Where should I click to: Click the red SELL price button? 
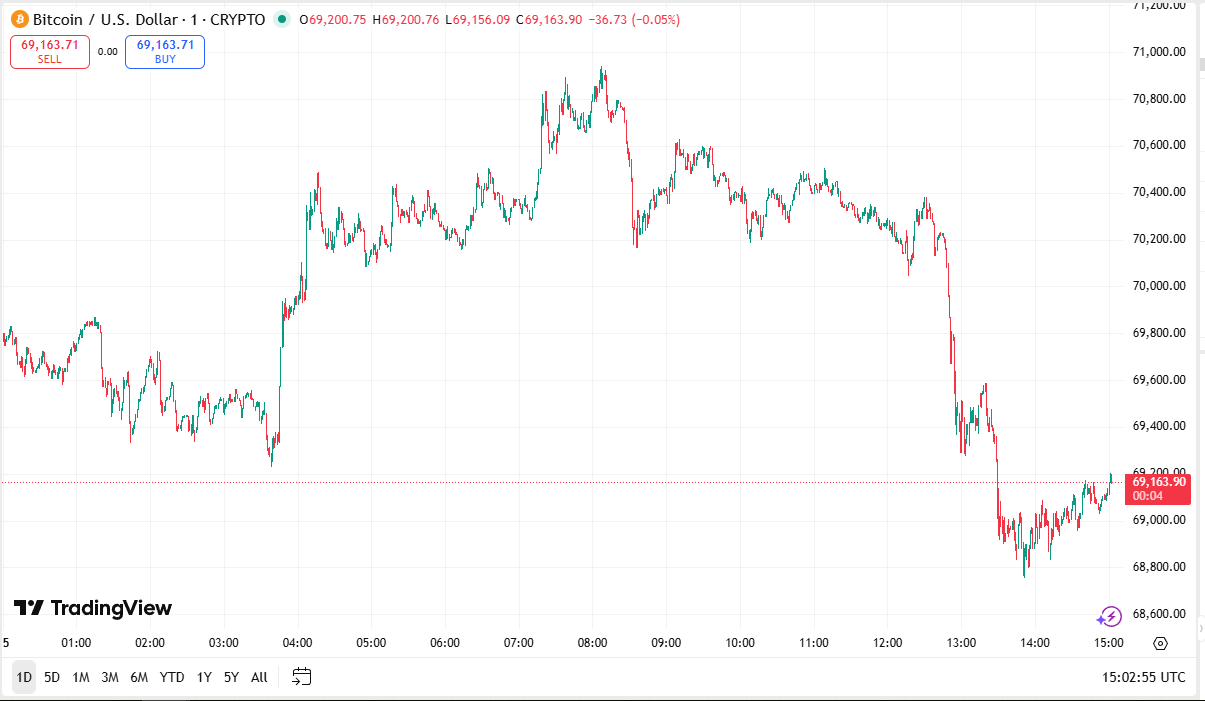click(x=50, y=52)
